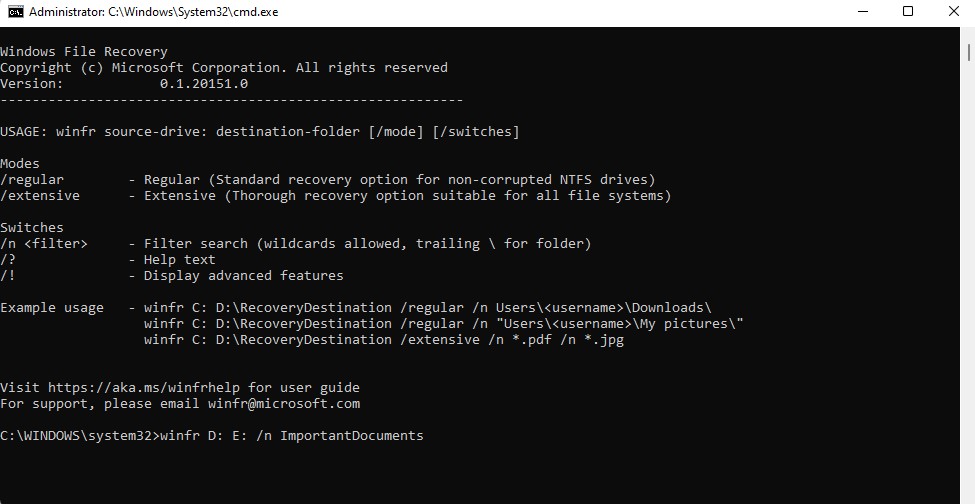The height and width of the screenshot is (504, 975).
Task: Close the cmd.exe window
Action: [x=953, y=12]
